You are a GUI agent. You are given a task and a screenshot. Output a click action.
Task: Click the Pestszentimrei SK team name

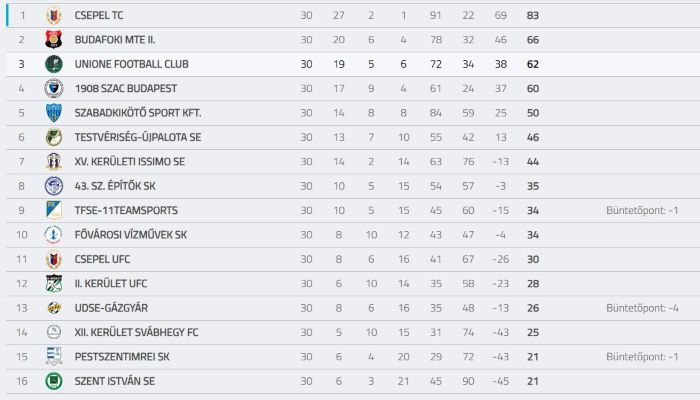click(122, 357)
